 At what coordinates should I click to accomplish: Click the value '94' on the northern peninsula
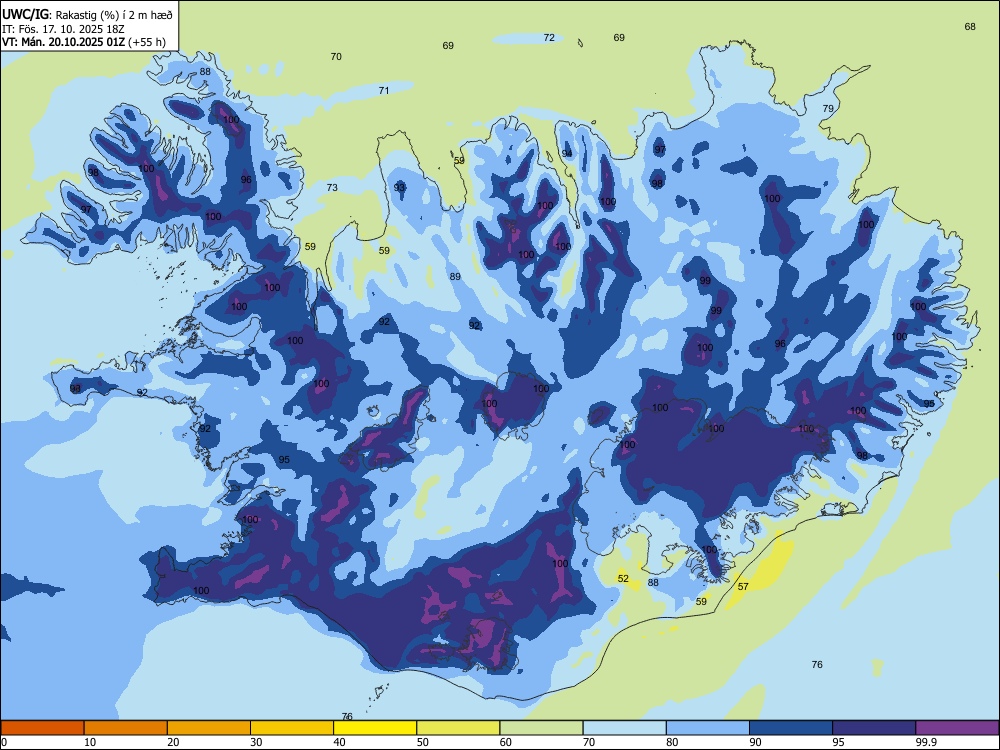click(x=567, y=154)
